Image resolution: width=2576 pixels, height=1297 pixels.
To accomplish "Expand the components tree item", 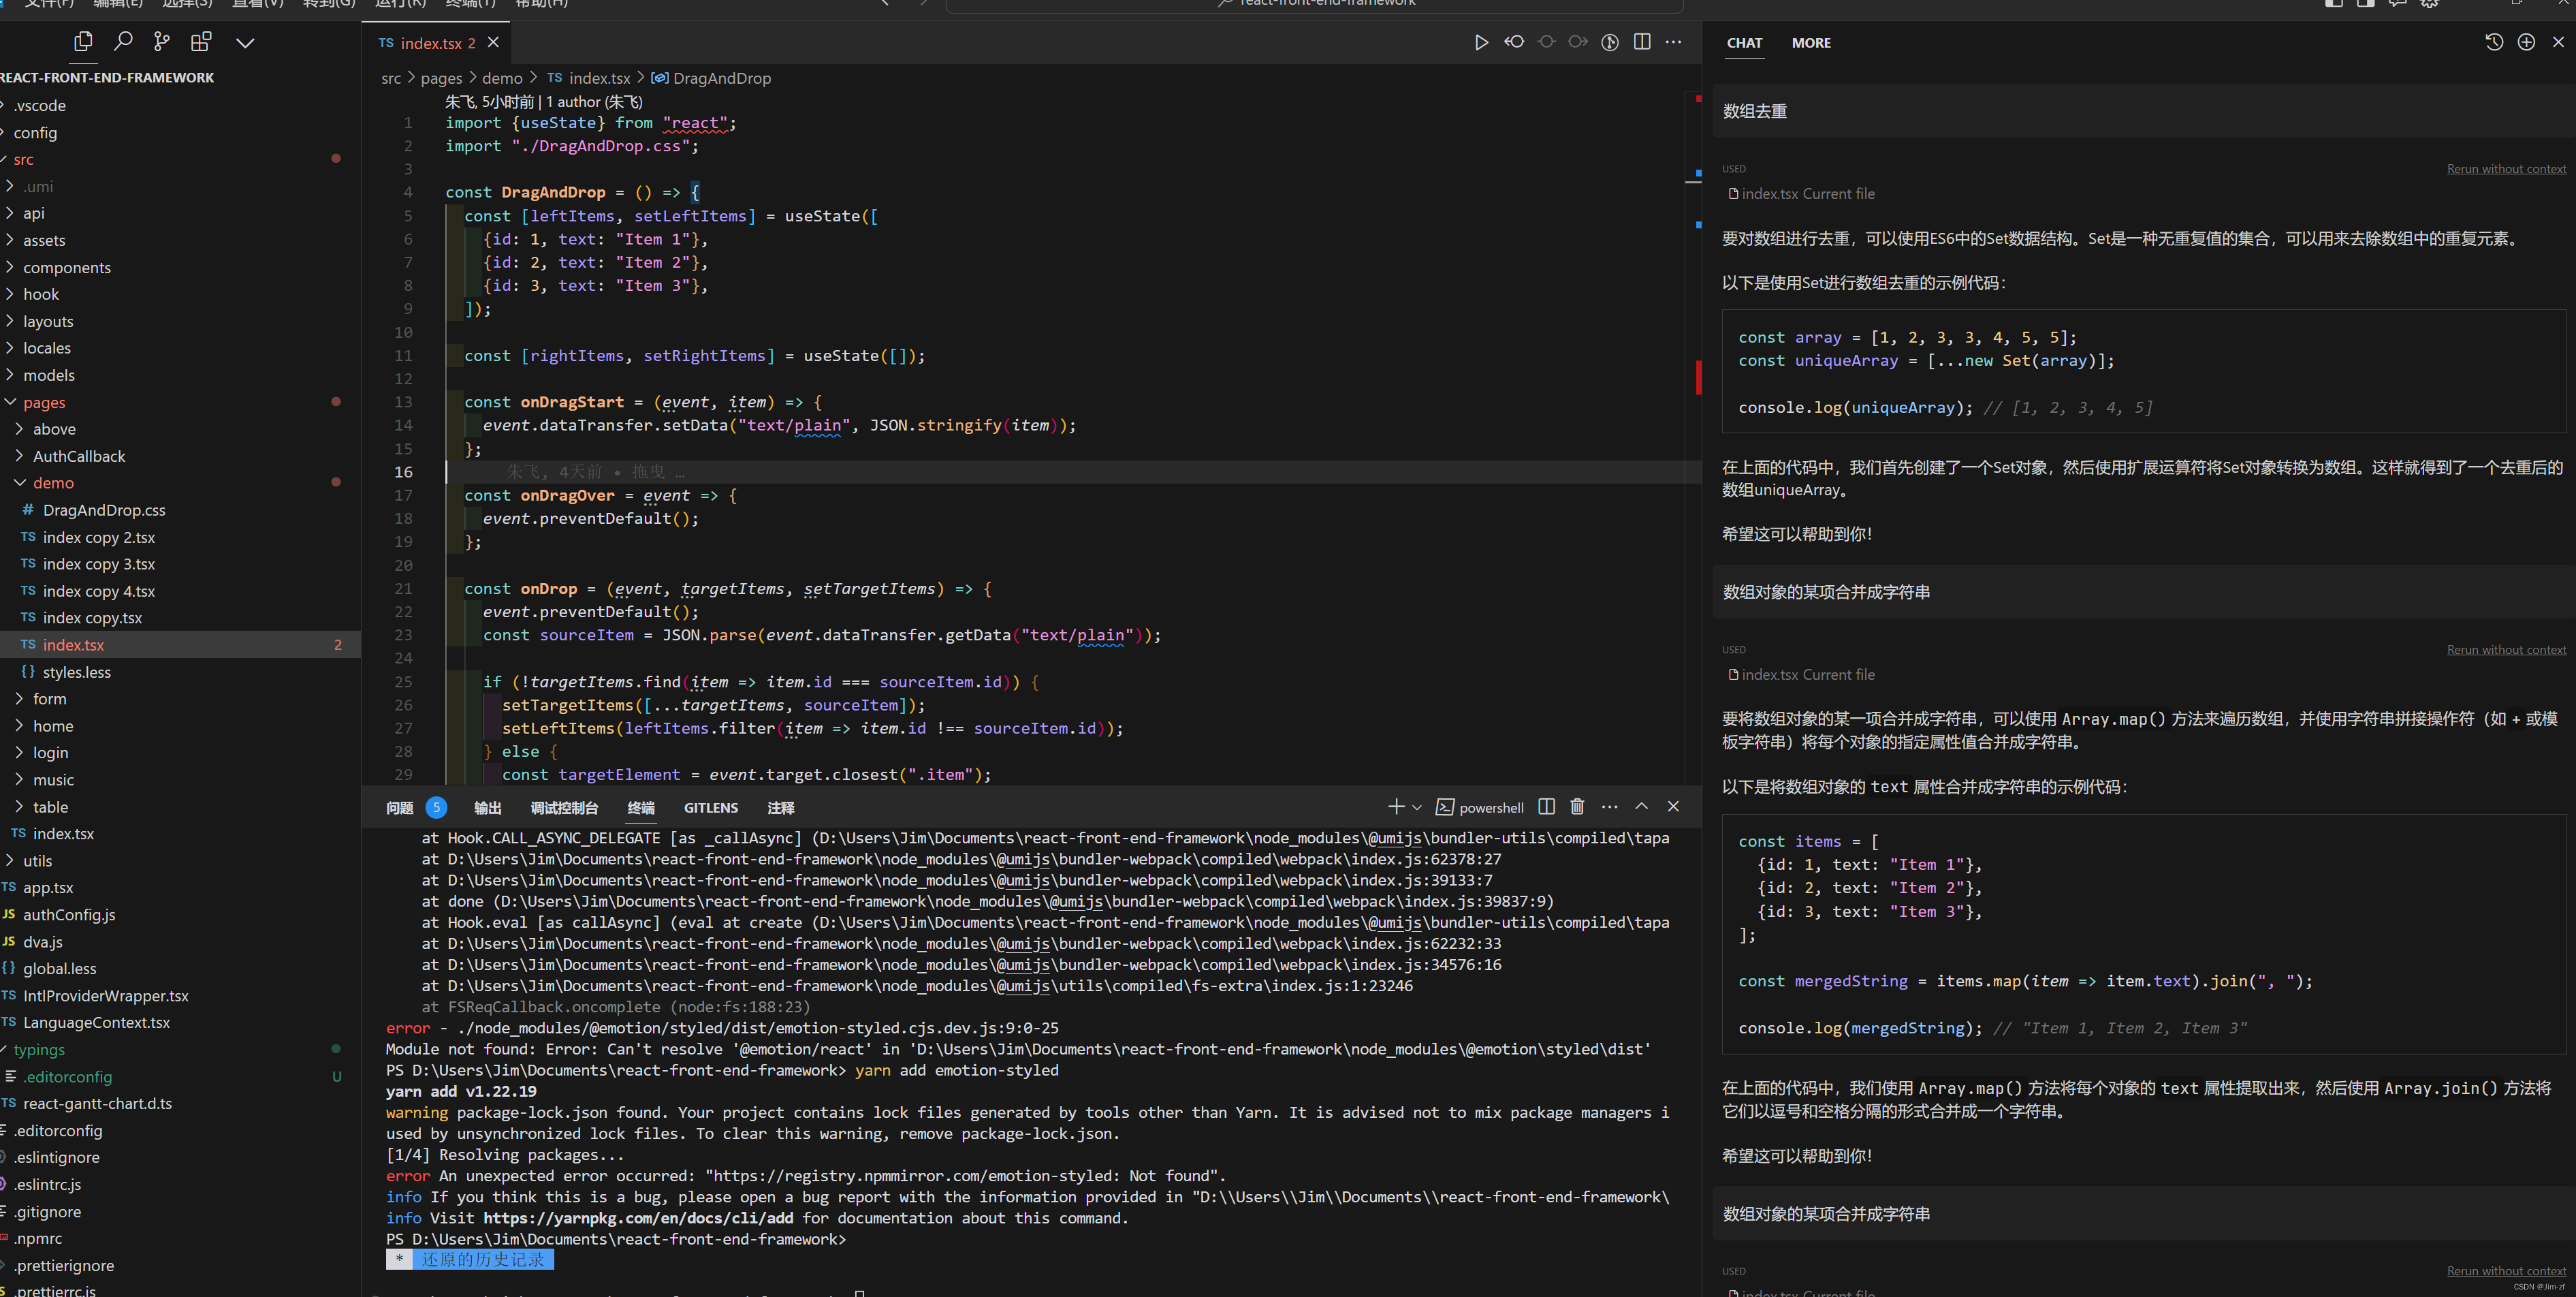I will click(x=12, y=266).
